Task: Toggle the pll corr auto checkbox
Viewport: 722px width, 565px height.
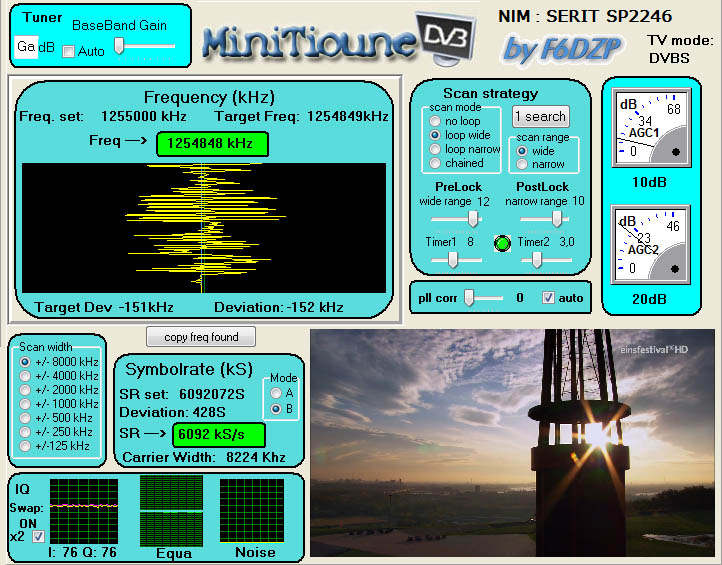Action: (x=547, y=298)
